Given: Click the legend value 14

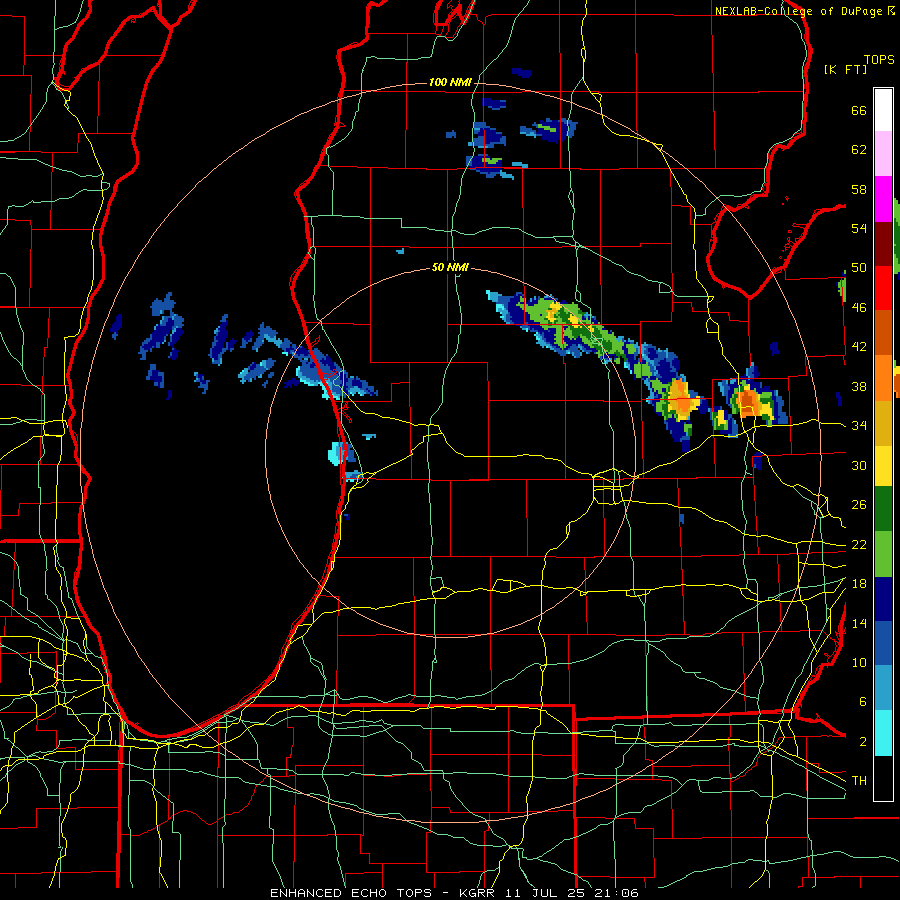Looking at the screenshot, I should tap(859, 623).
